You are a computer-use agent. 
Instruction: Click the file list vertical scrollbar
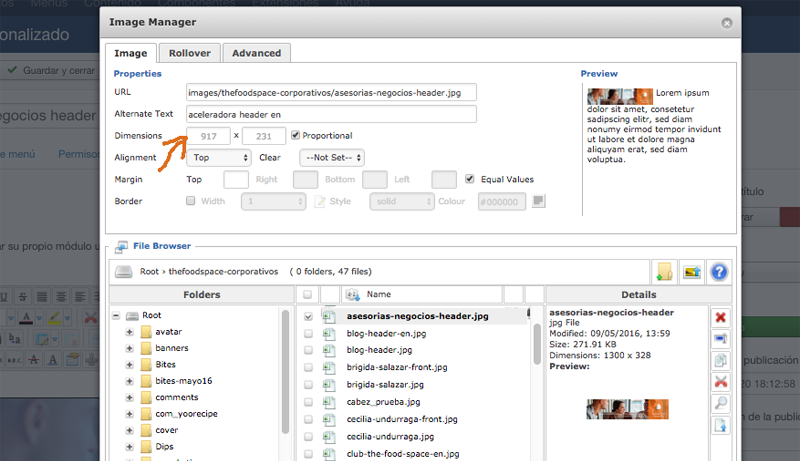[x=537, y=344]
